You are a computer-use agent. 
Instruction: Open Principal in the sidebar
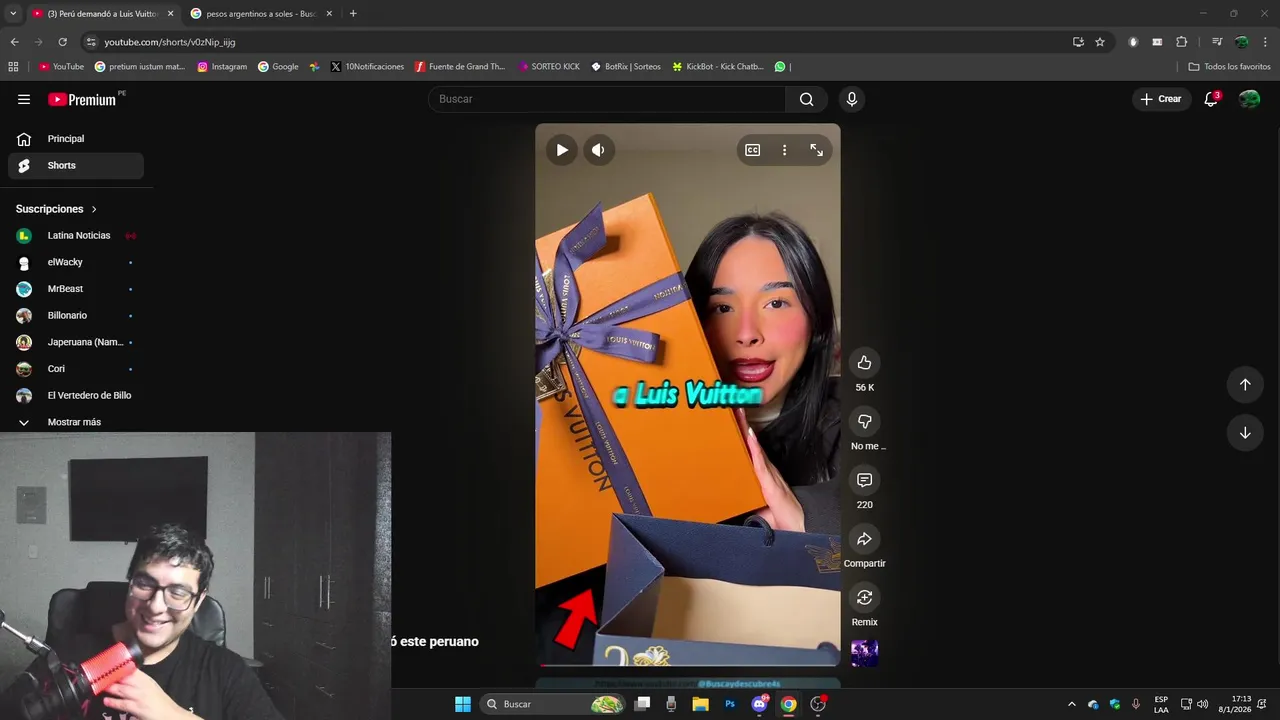click(76, 139)
